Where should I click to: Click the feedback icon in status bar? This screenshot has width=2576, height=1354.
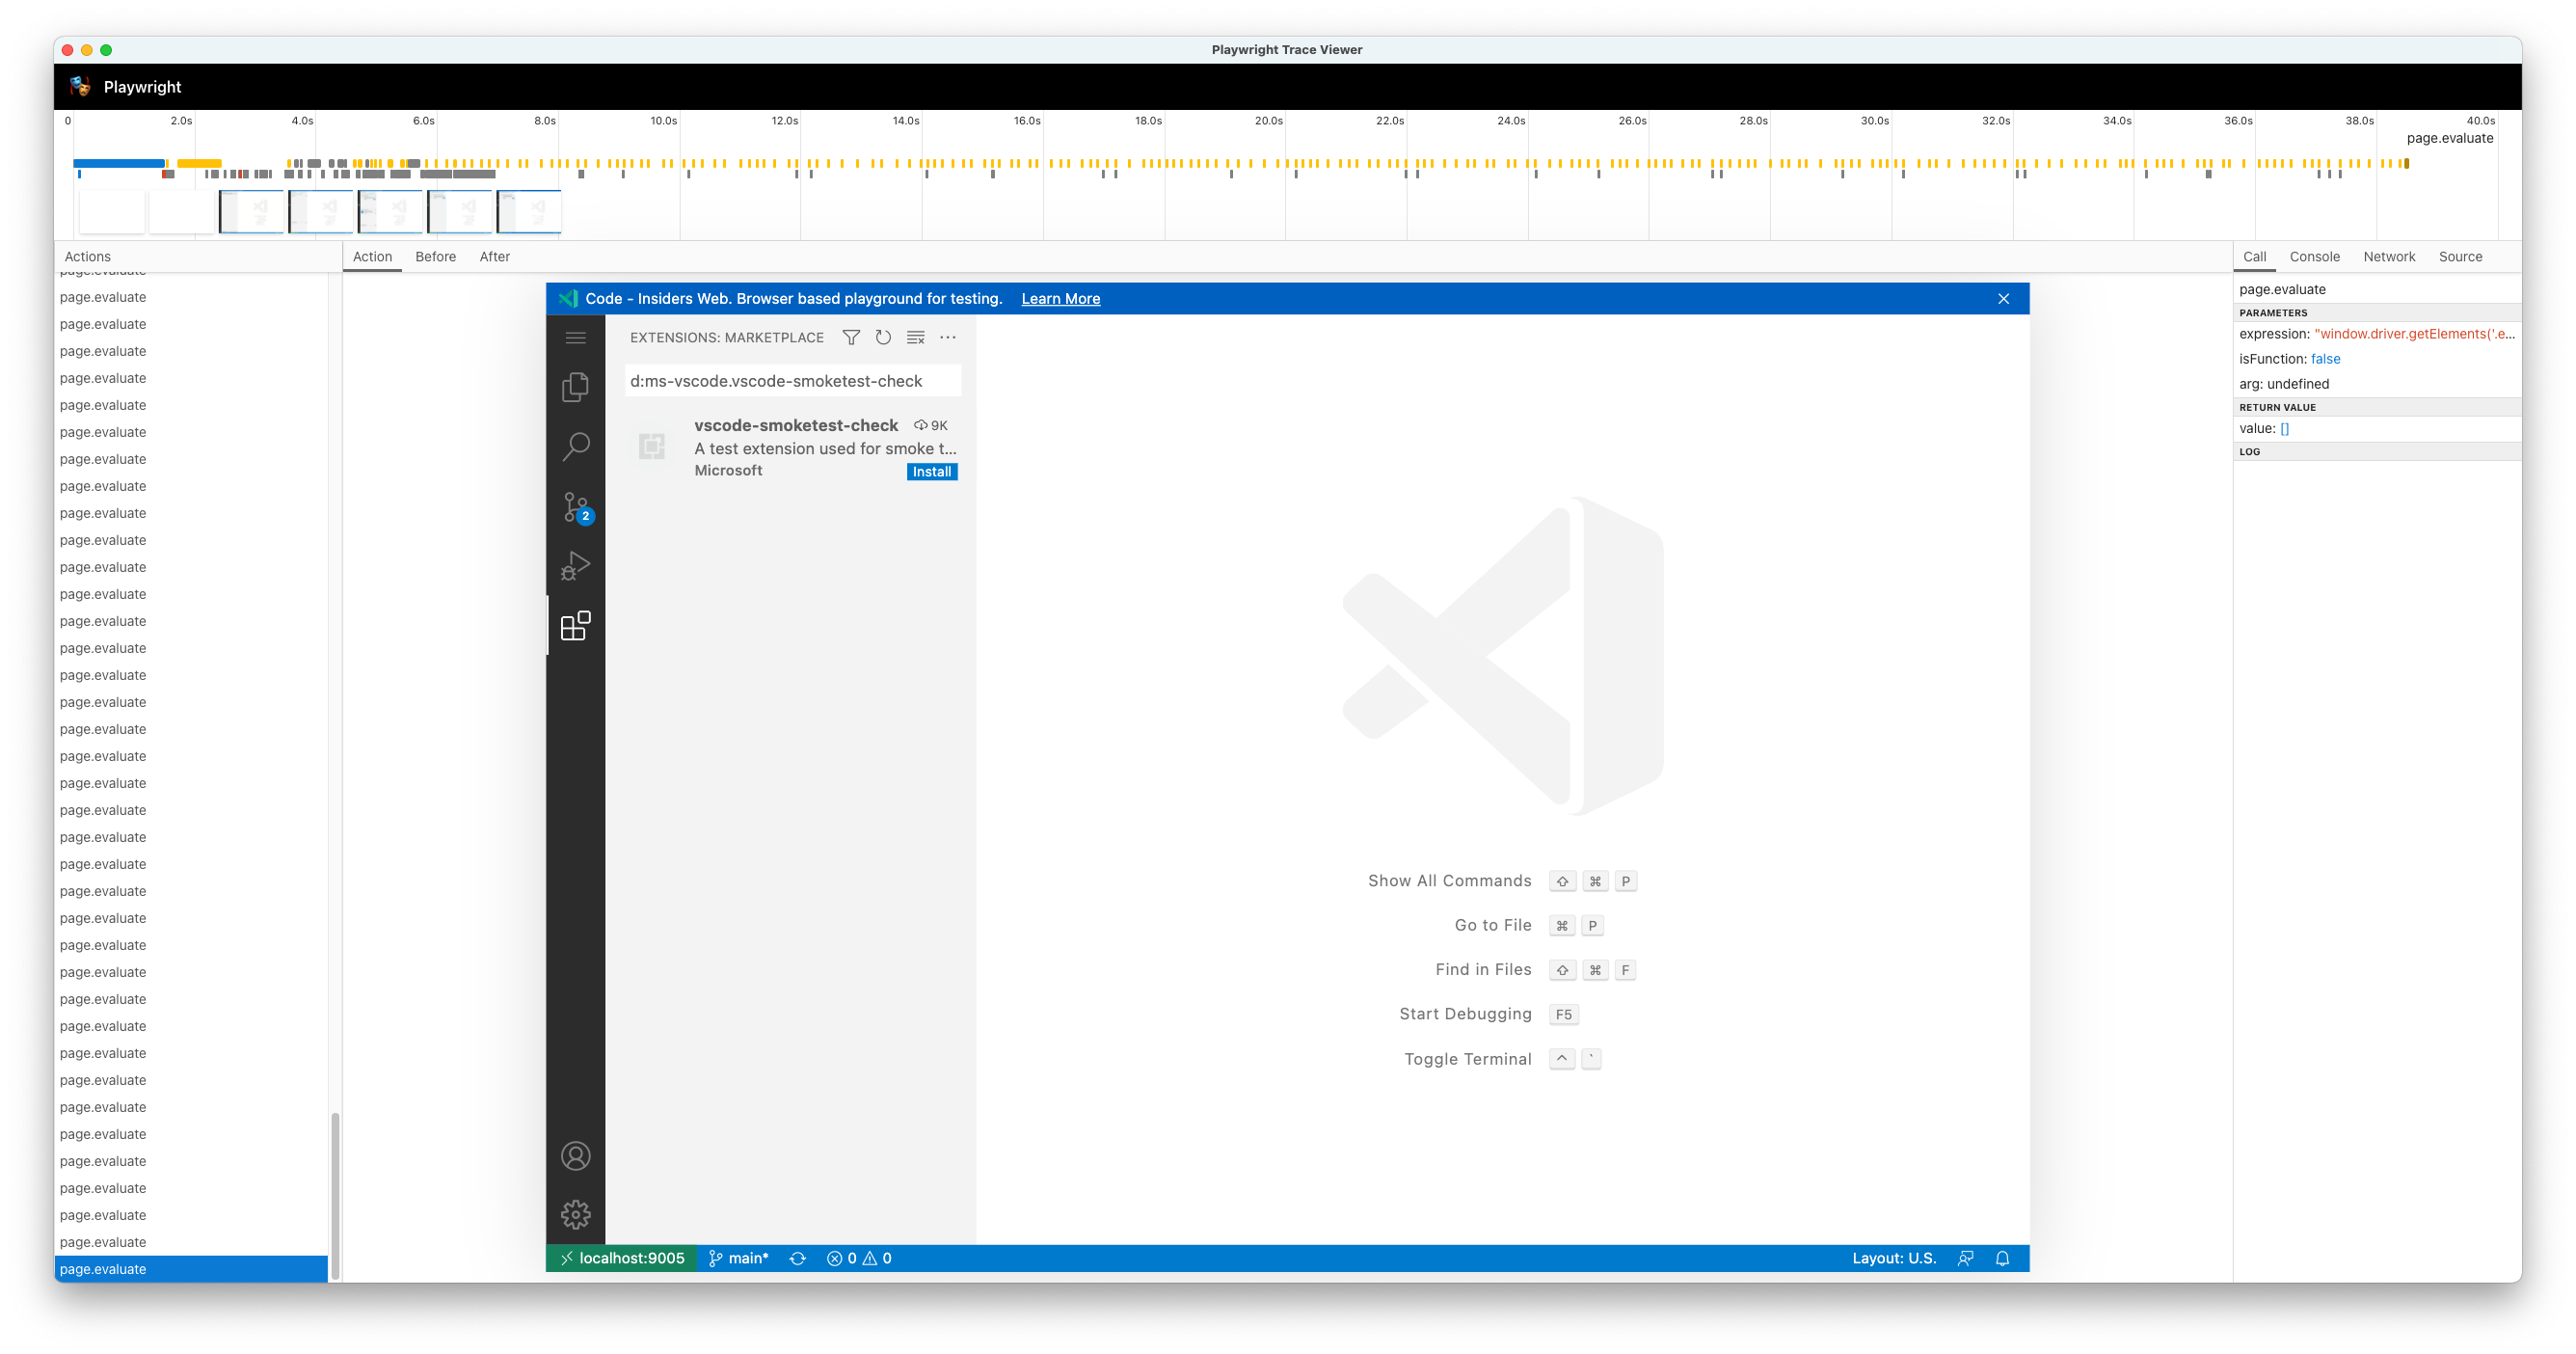(1966, 1259)
